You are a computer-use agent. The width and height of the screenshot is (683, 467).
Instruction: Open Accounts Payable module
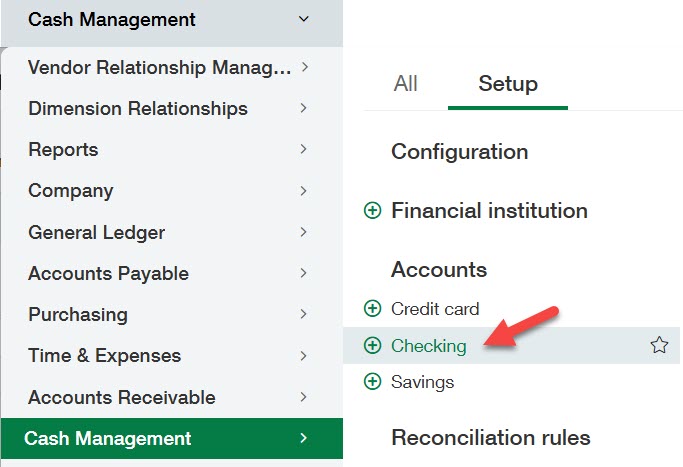coord(108,274)
